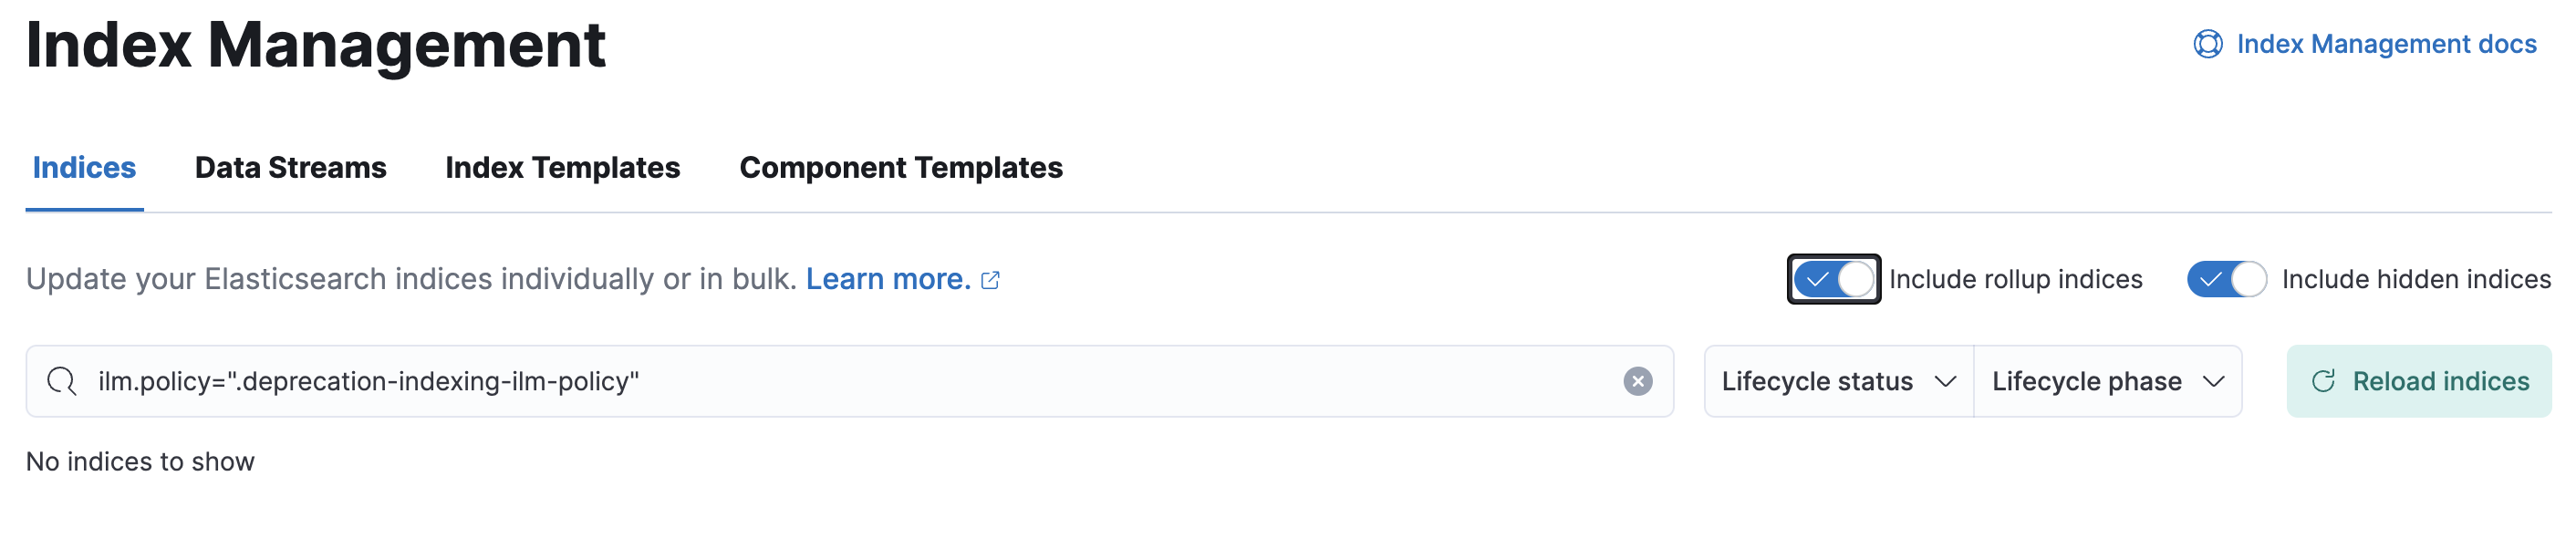The height and width of the screenshot is (549, 2576).
Task: Open the Index Management docs link
Action: (2386, 44)
